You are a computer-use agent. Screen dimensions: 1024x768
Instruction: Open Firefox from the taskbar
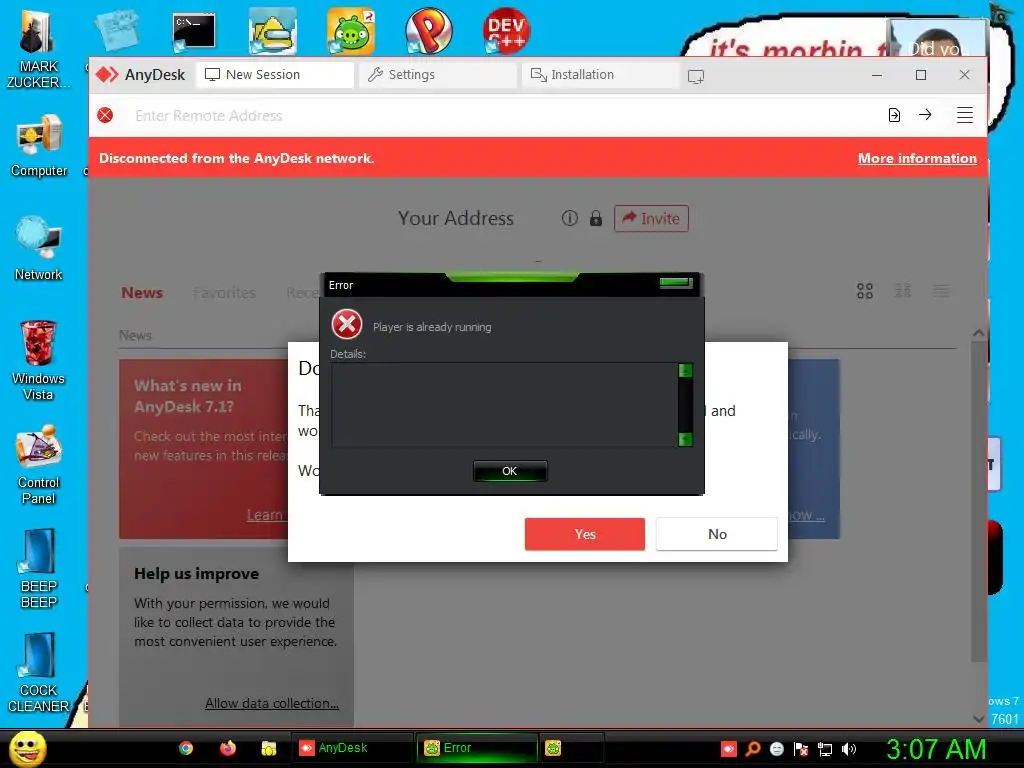[227, 748]
